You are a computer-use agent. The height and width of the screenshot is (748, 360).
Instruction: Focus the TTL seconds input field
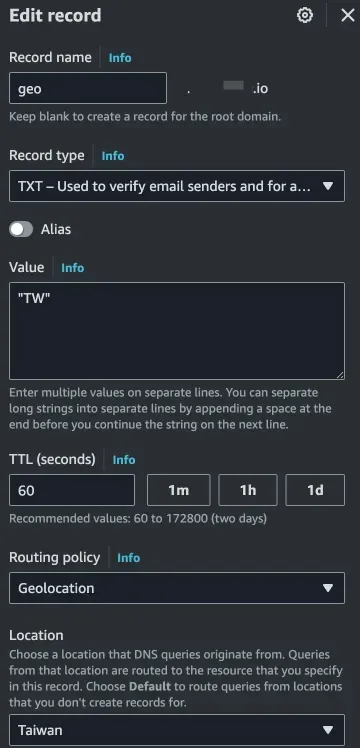tap(72, 490)
